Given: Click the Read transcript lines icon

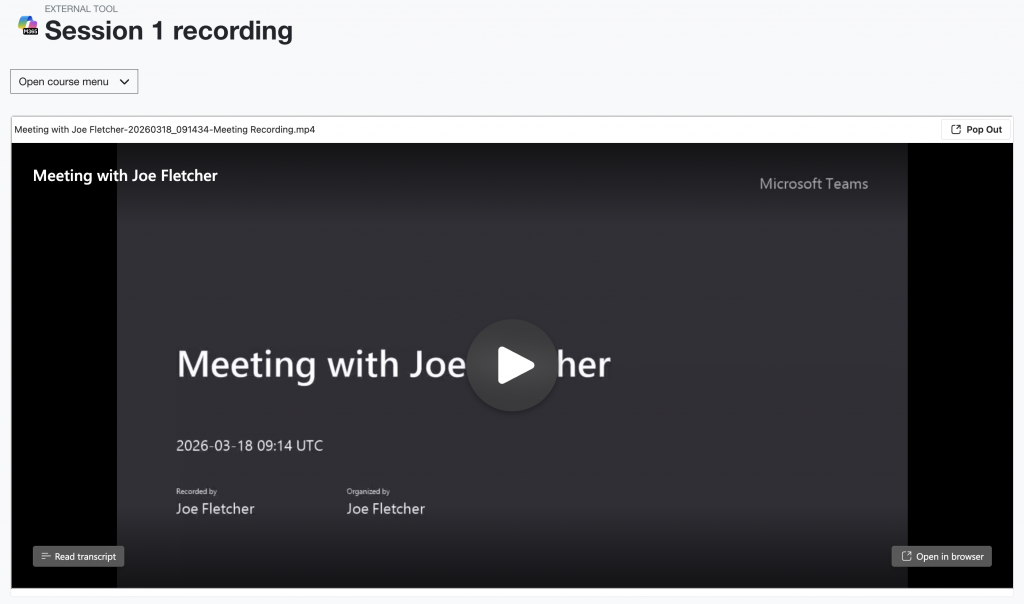Looking at the screenshot, I should tap(46, 556).
